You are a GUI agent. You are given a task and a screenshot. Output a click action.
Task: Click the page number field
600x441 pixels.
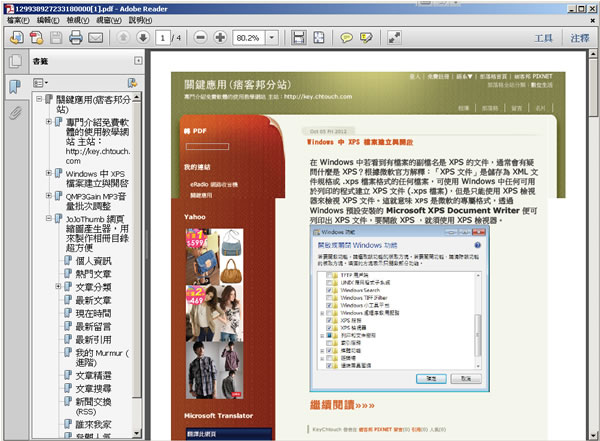(x=163, y=38)
